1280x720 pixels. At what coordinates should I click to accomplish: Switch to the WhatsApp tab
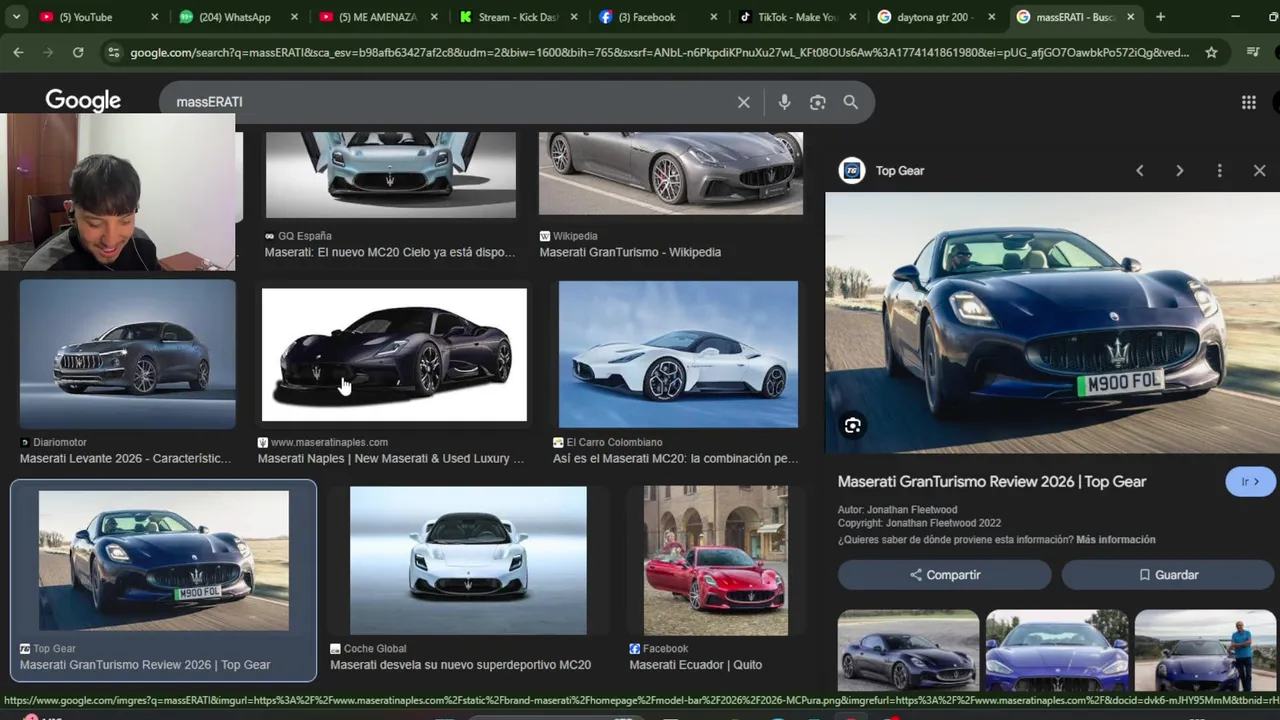pyautogui.click(x=238, y=17)
